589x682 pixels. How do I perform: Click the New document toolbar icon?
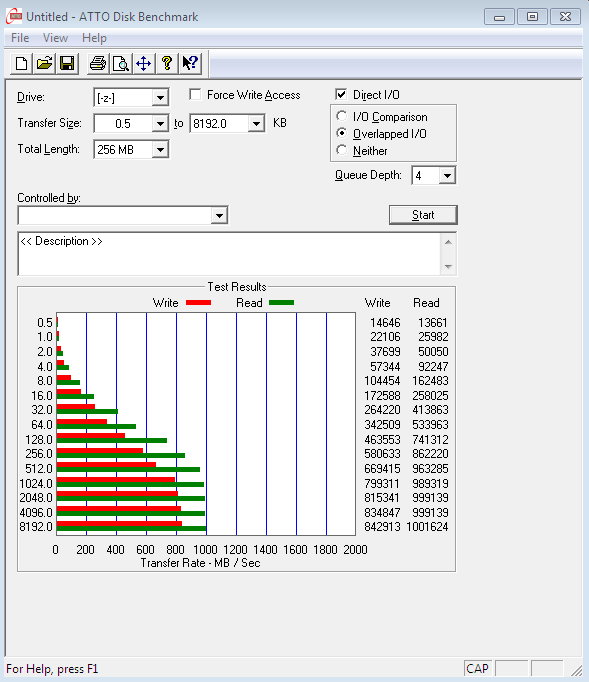21,64
